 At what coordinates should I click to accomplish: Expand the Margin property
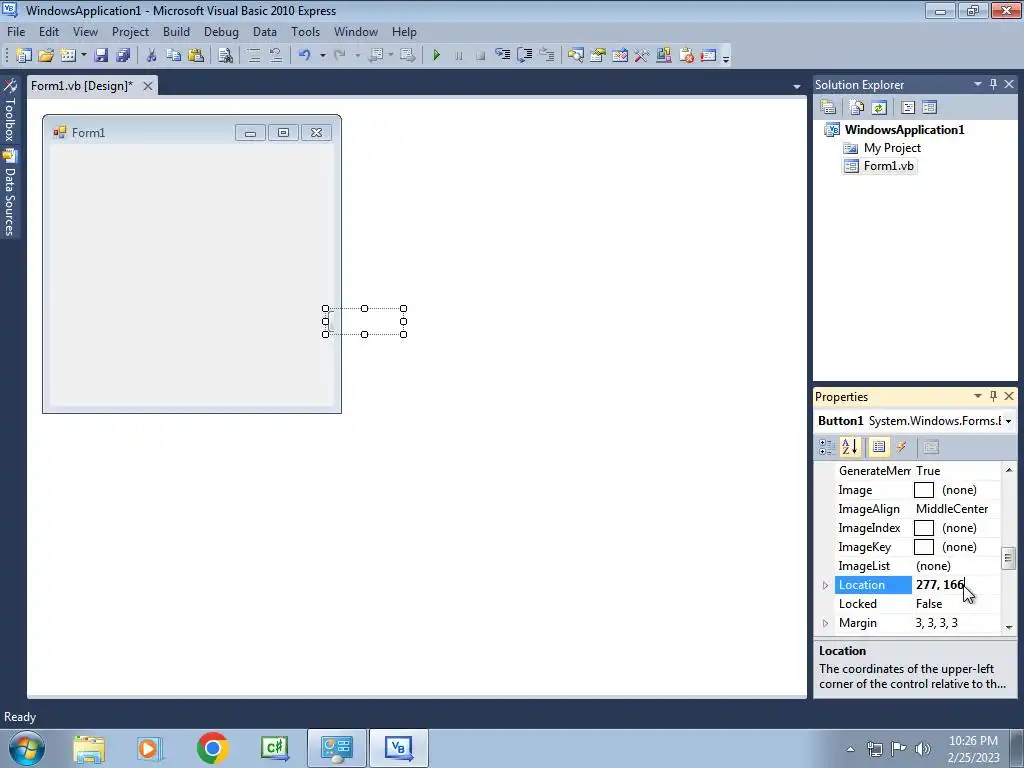pyautogui.click(x=825, y=623)
